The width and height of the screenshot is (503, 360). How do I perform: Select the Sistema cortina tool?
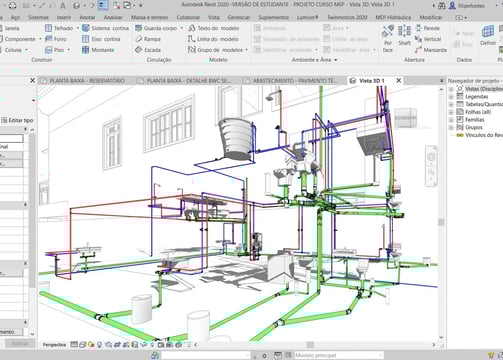pos(105,28)
